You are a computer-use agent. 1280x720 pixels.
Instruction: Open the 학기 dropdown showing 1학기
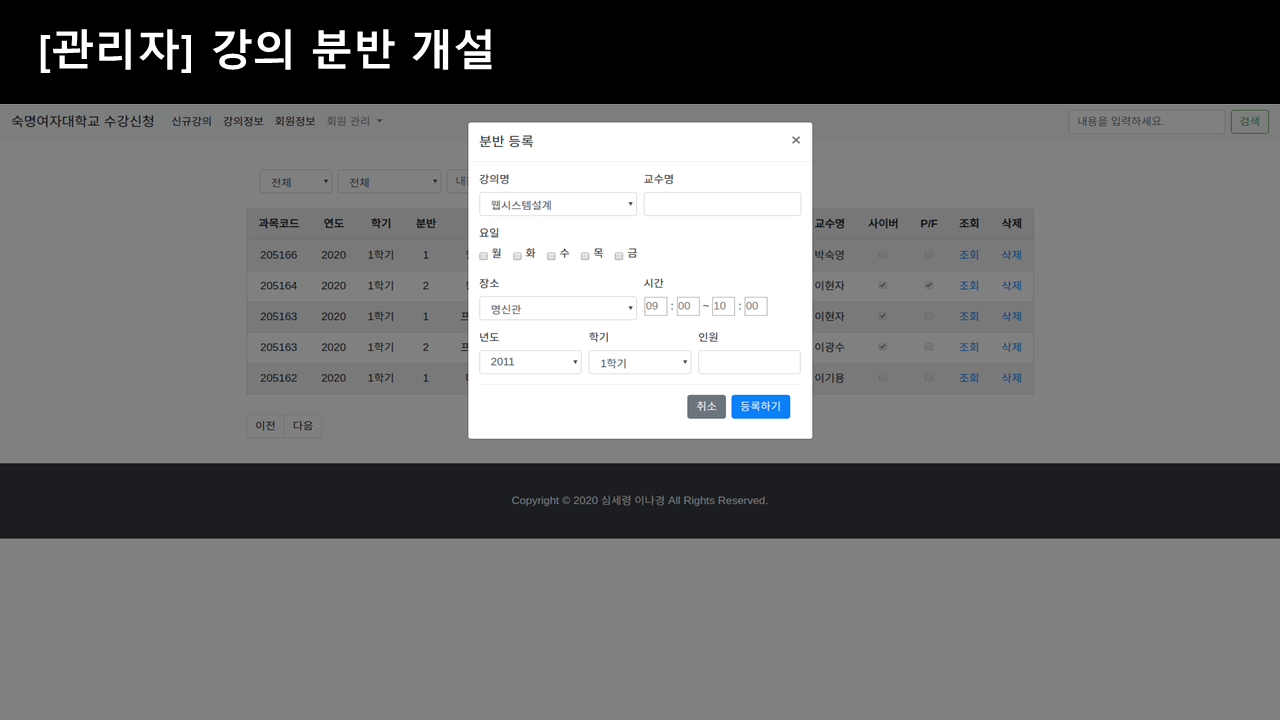pyautogui.click(x=639, y=361)
